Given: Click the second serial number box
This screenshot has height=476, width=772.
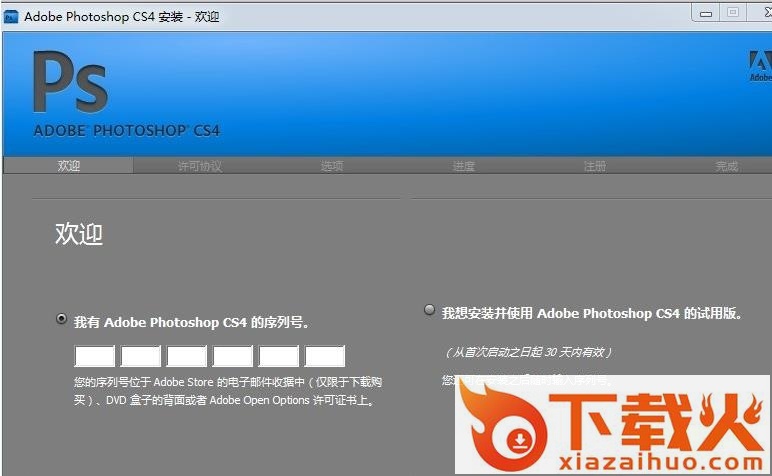Looking at the screenshot, I should [x=141, y=356].
